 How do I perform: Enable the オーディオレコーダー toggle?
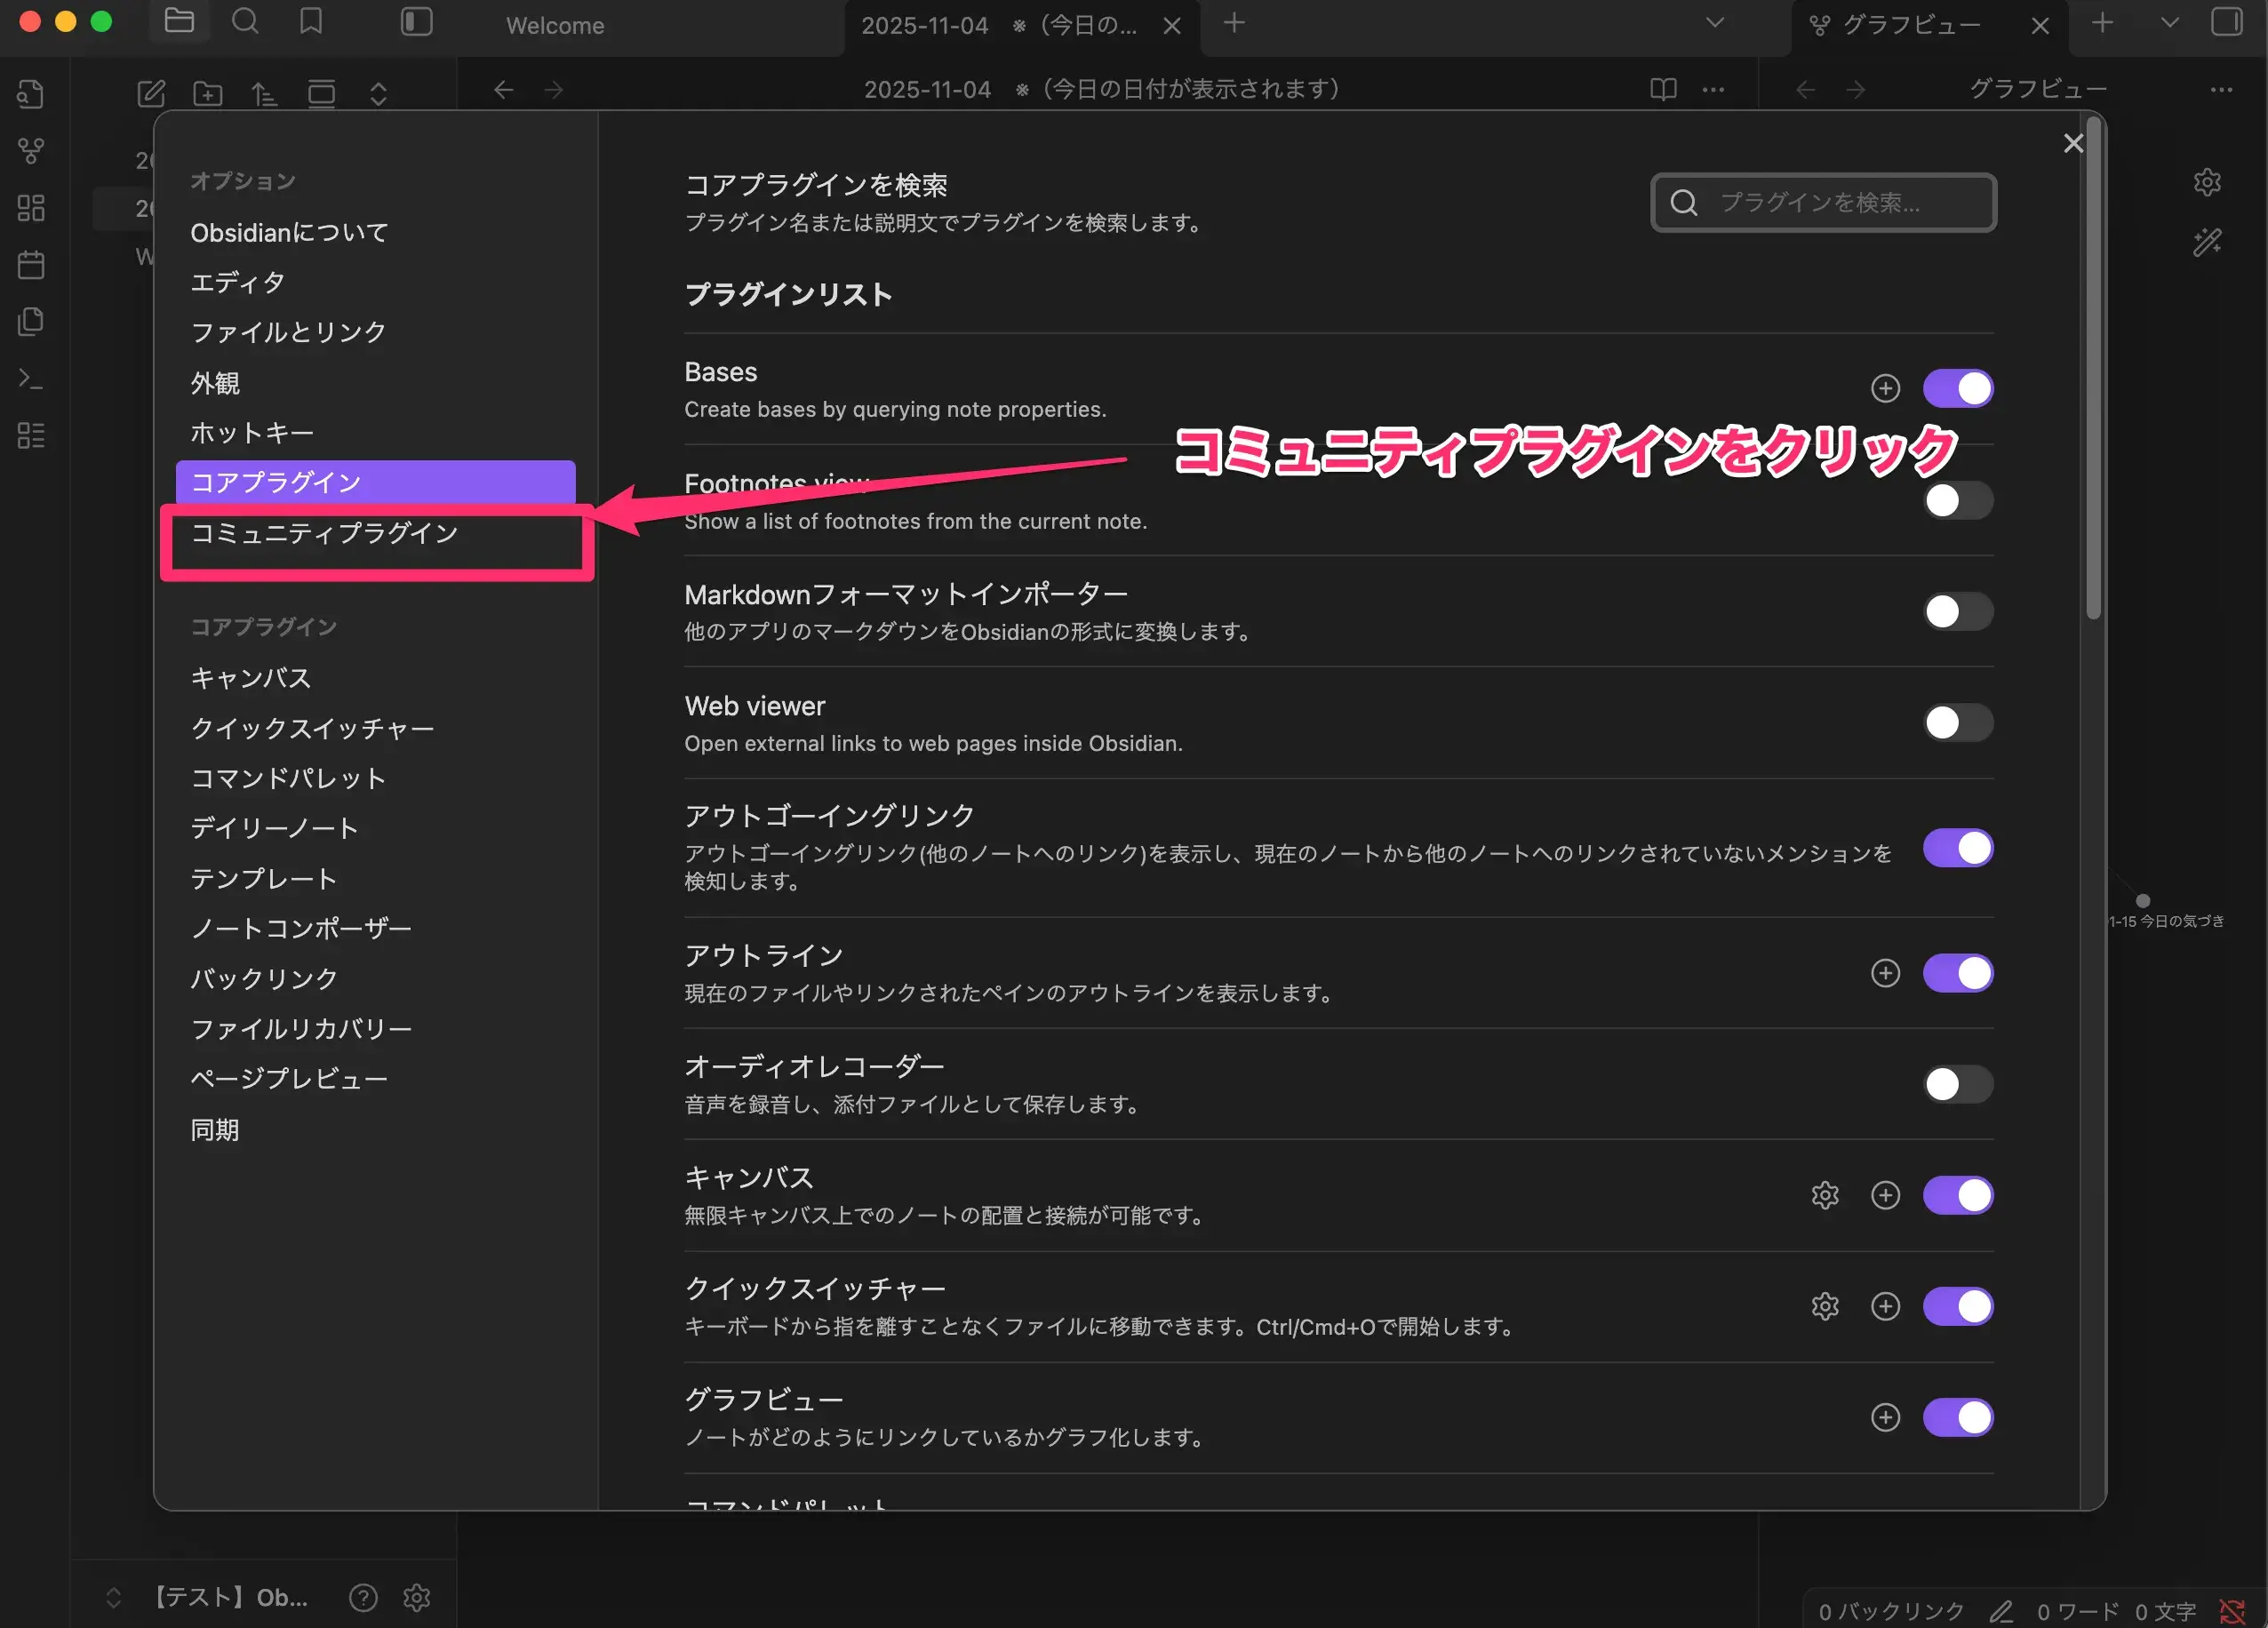[x=1958, y=1084]
